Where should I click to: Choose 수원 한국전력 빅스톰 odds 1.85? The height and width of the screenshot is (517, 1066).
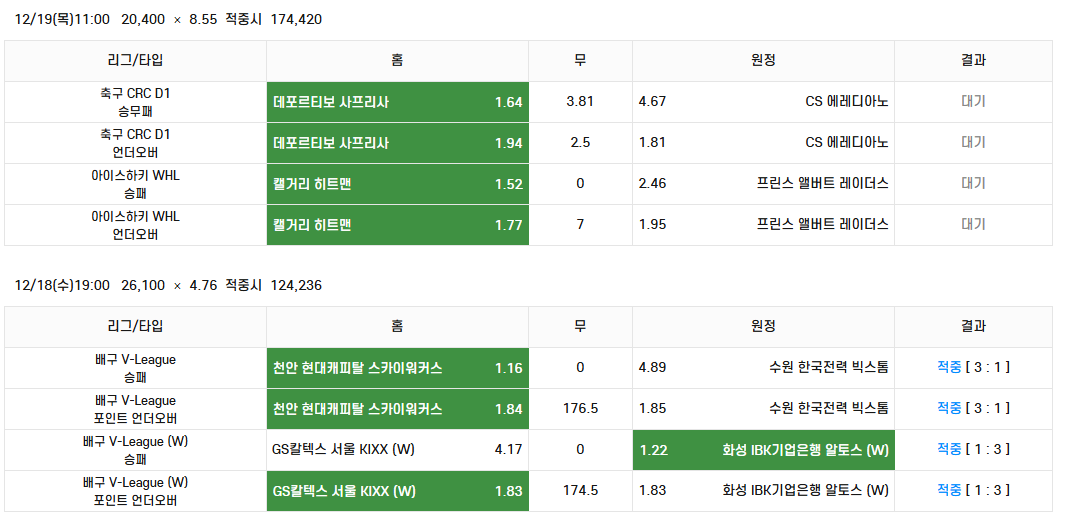pos(763,409)
